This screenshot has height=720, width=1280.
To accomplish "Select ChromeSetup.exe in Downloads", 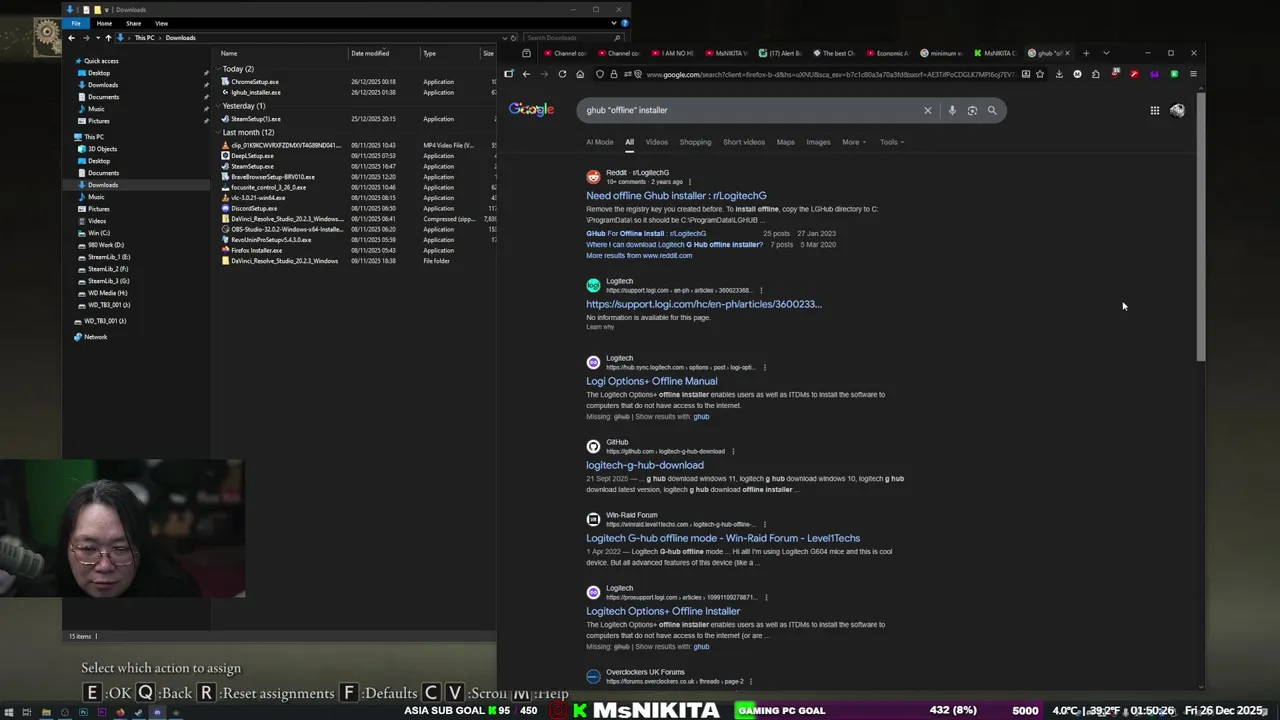I will (x=255, y=82).
